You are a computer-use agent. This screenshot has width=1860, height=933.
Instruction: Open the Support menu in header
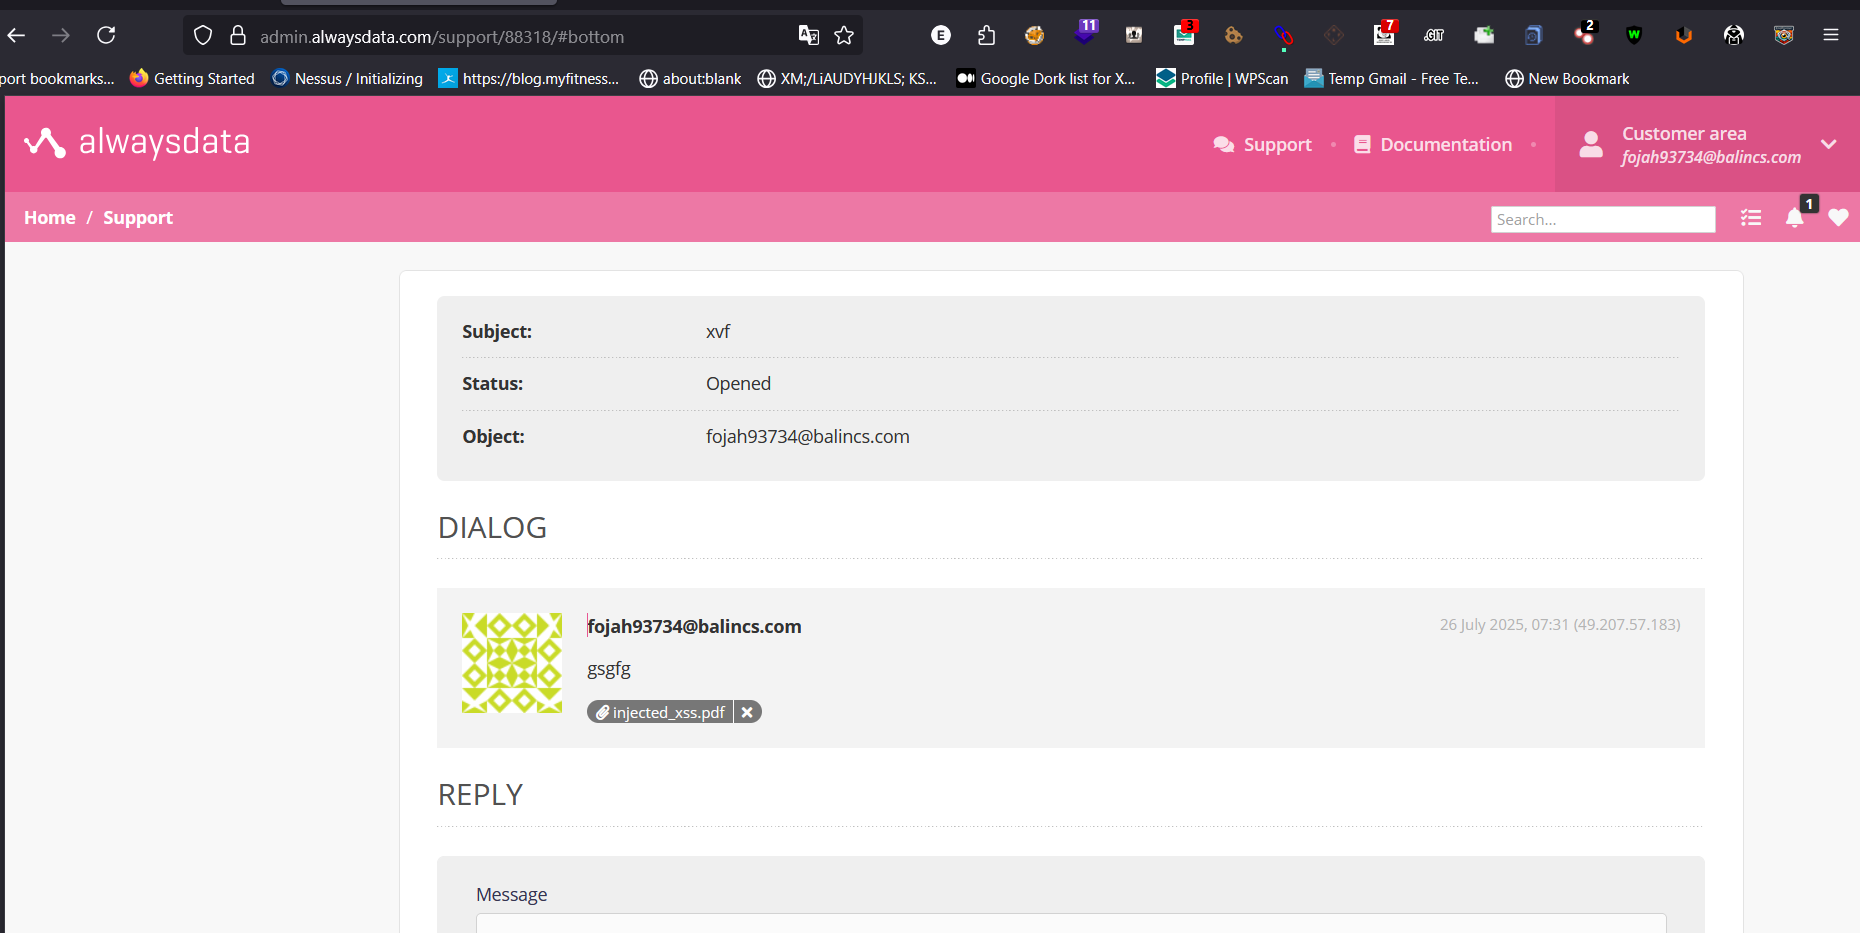tap(1263, 145)
